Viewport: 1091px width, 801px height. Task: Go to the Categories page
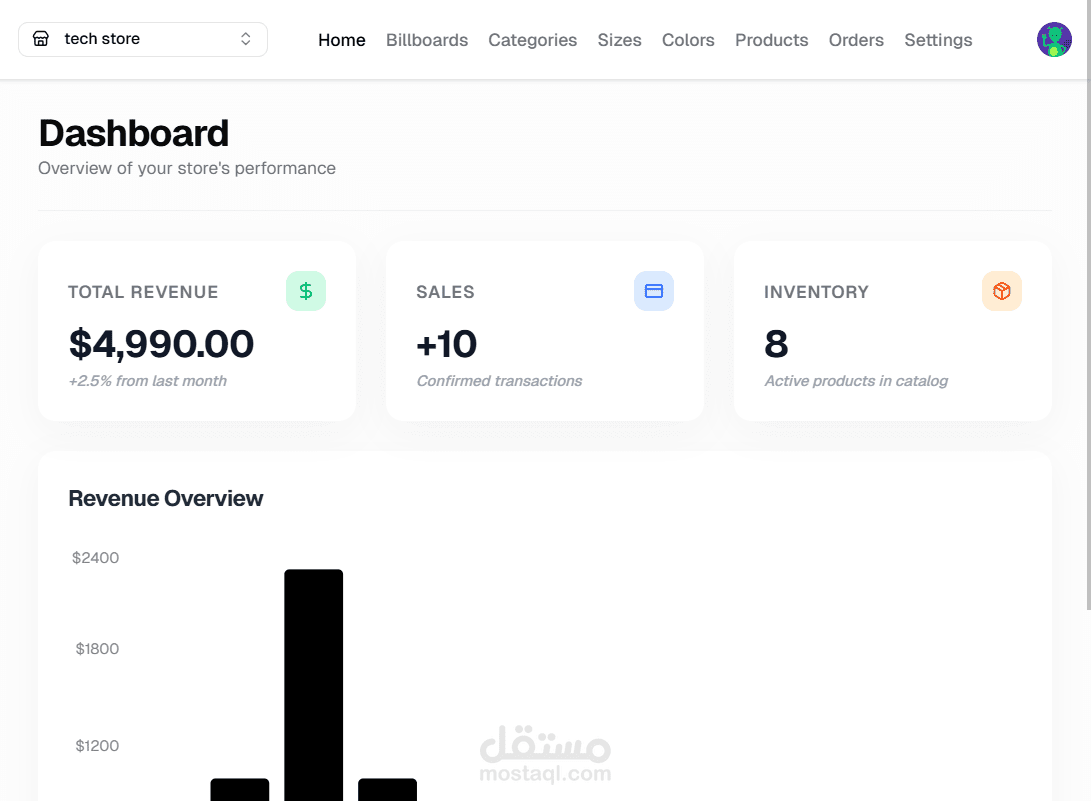pos(532,40)
